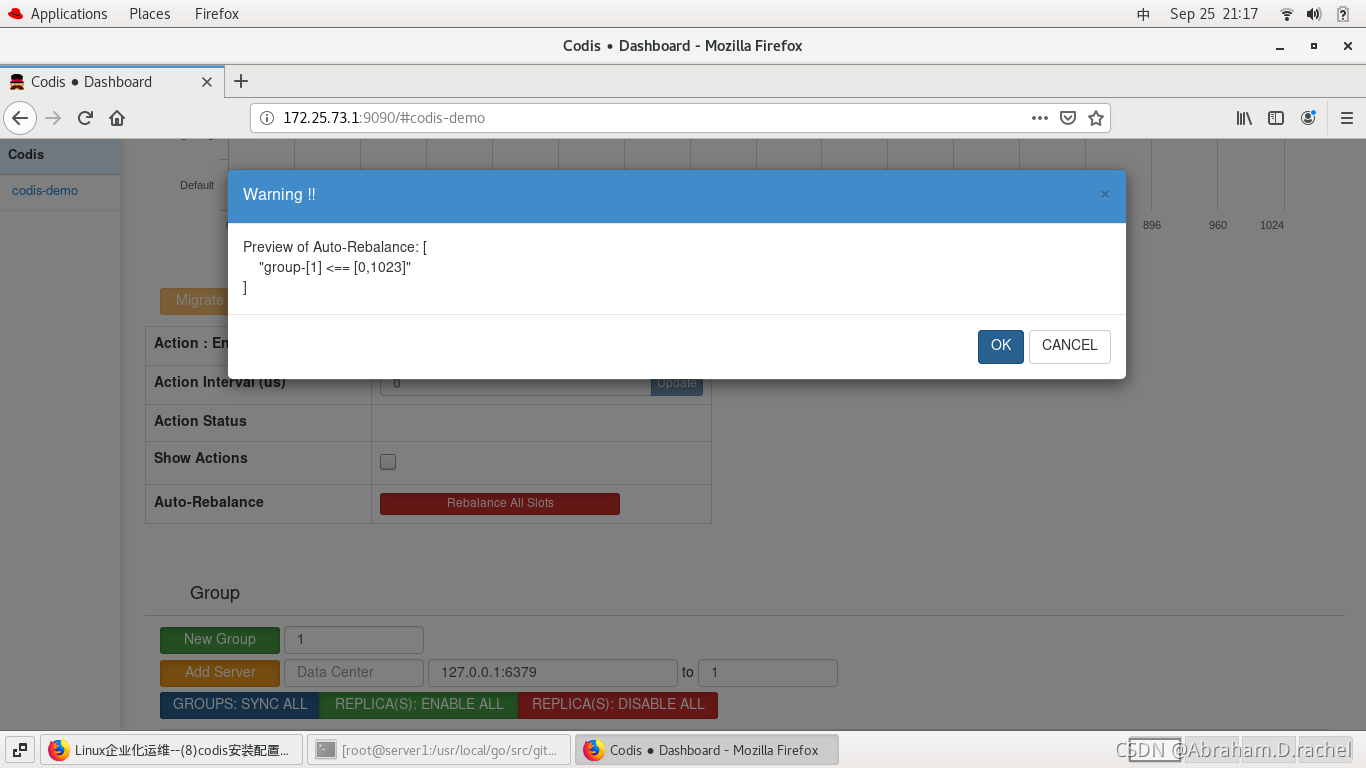Open the Firefox menu in the top panel
Viewport: 1366px width, 768px height.
point(217,14)
